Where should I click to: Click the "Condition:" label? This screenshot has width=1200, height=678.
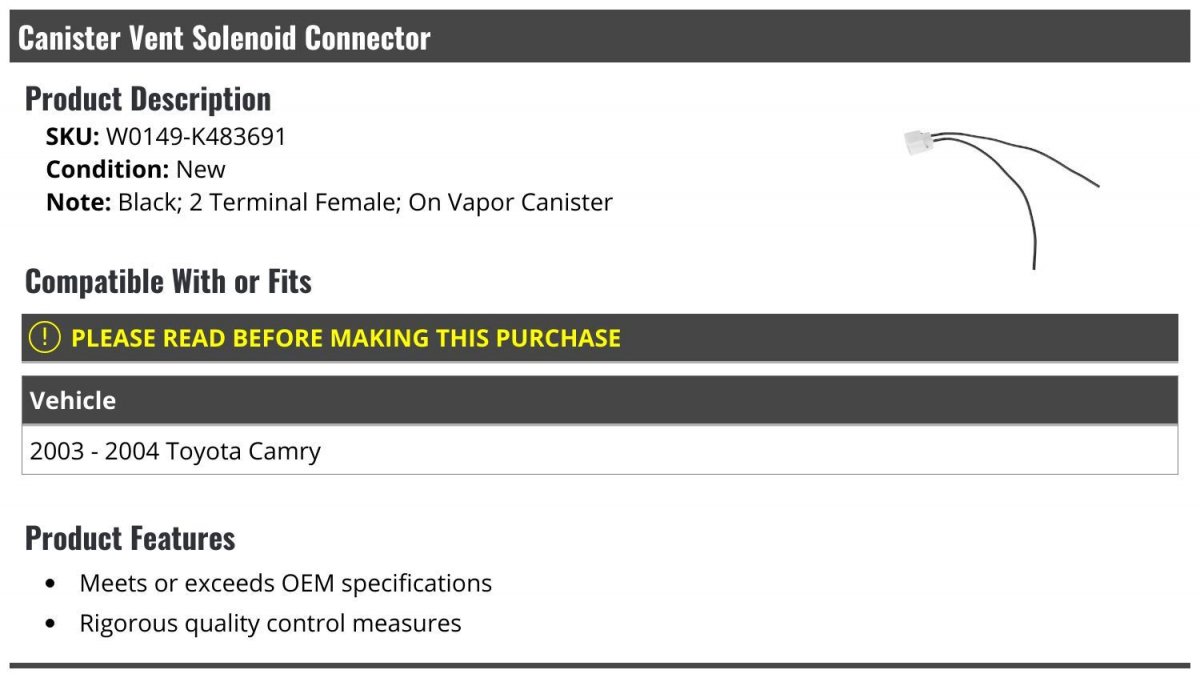pyautogui.click(x=107, y=169)
